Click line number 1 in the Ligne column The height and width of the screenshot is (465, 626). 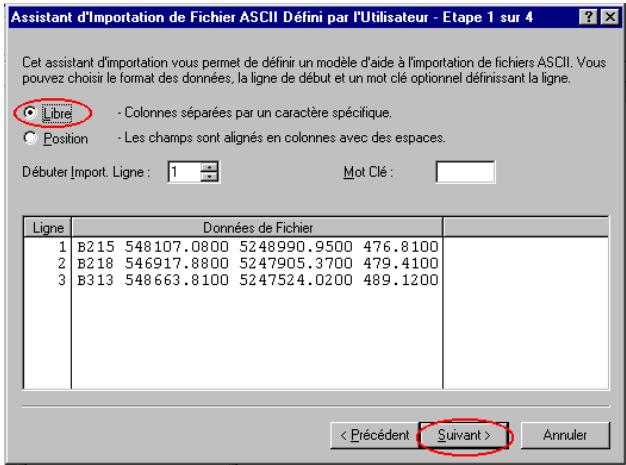(x=62, y=247)
